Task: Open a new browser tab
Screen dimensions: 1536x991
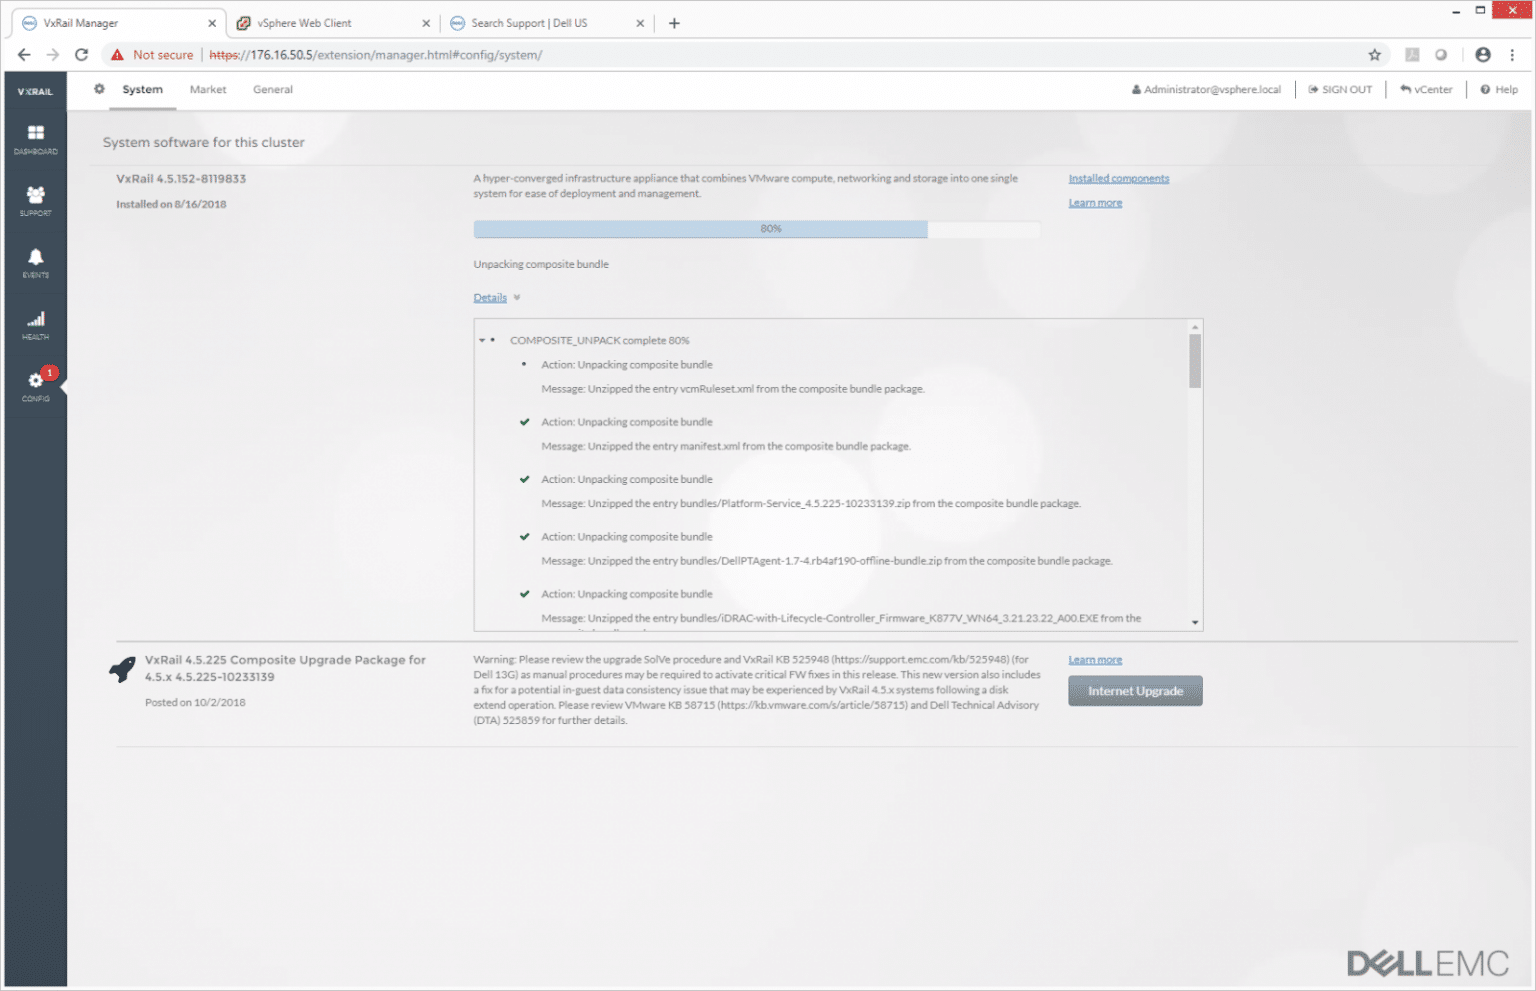Action: point(674,23)
